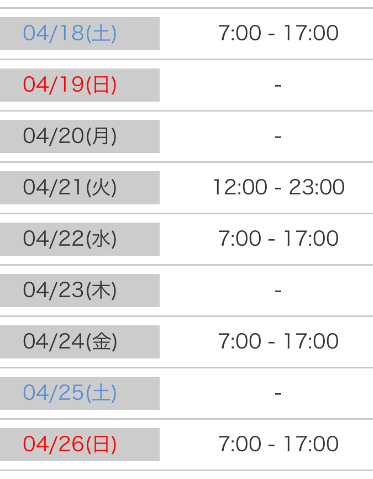The height and width of the screenshot is (479, 373).
Task: Click the 7:00 - 17:00 shift for 04/18
Action: pos(278,33)
